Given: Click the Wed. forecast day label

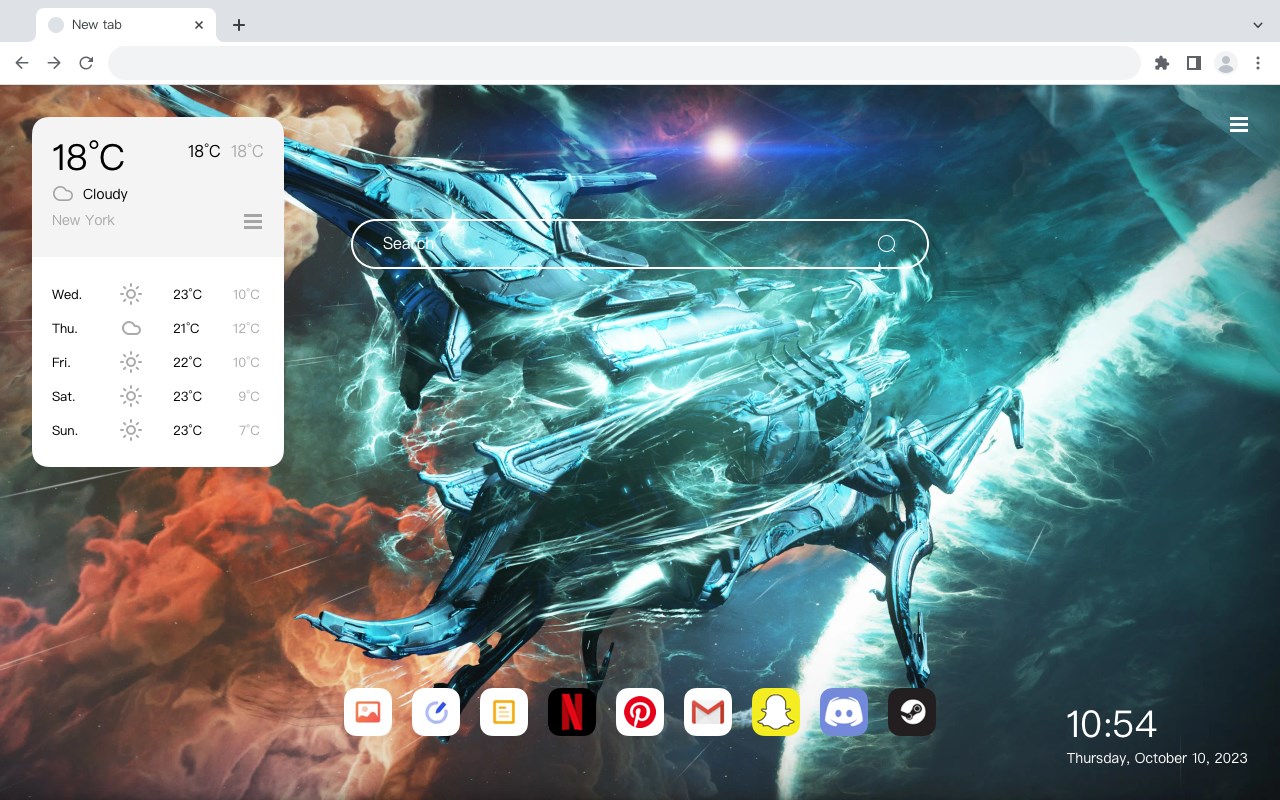Looking at the screenshot, I should [x=67, y=294].
